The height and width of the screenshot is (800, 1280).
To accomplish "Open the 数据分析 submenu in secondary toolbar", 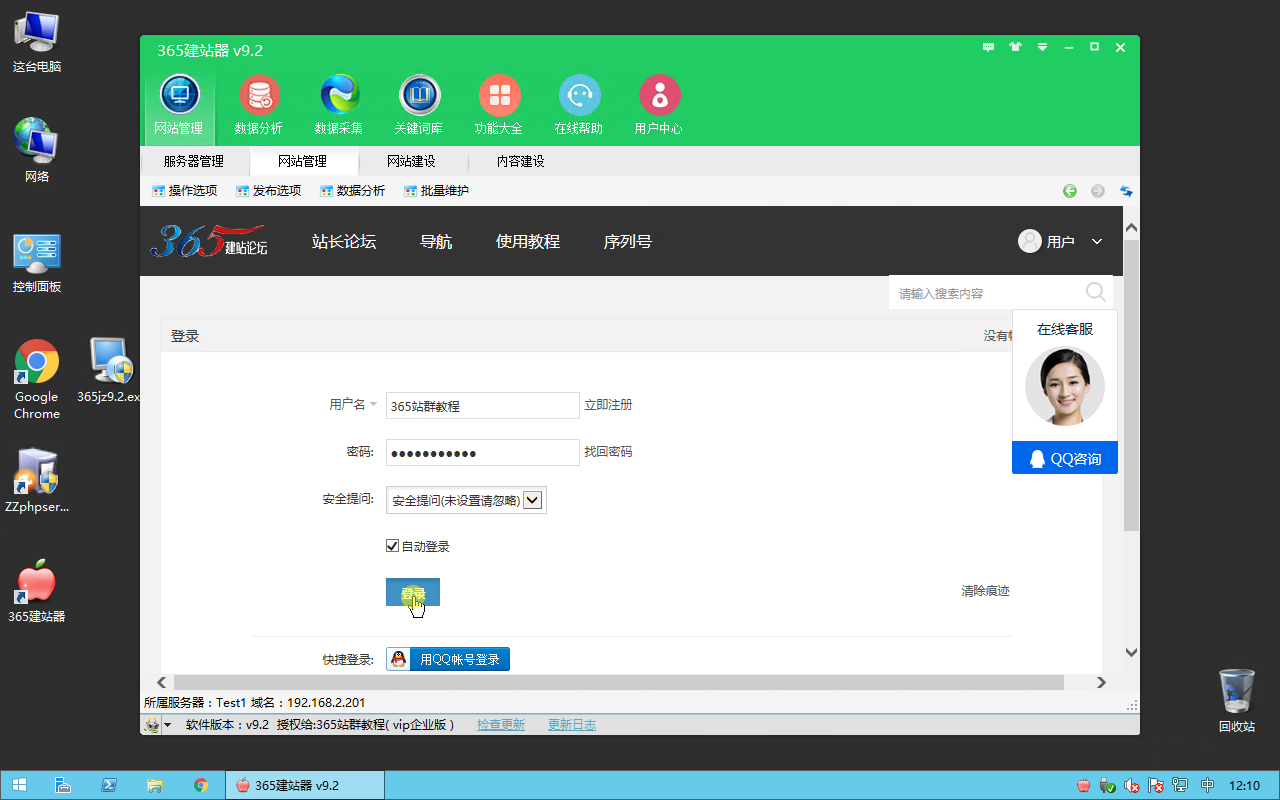I will 352,191.
